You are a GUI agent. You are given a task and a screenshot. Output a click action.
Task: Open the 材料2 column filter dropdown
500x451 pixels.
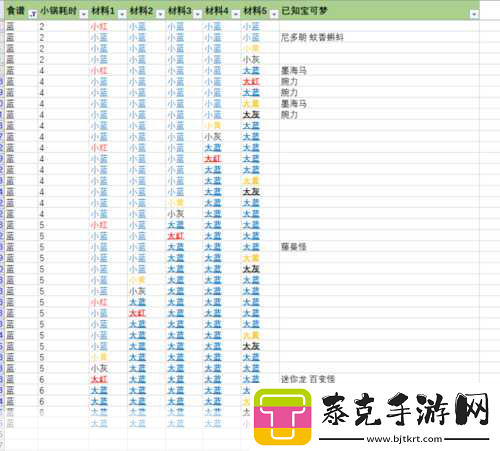click(x=160, y=14)
